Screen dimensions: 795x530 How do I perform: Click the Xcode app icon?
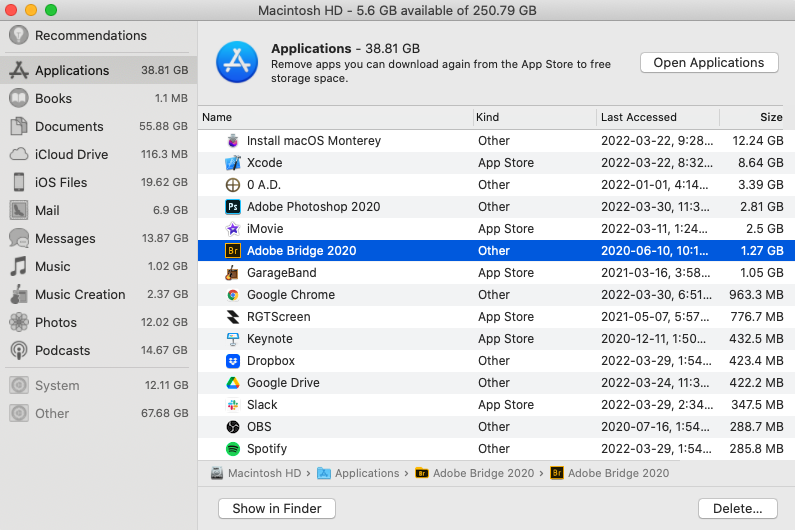point(232,163)
